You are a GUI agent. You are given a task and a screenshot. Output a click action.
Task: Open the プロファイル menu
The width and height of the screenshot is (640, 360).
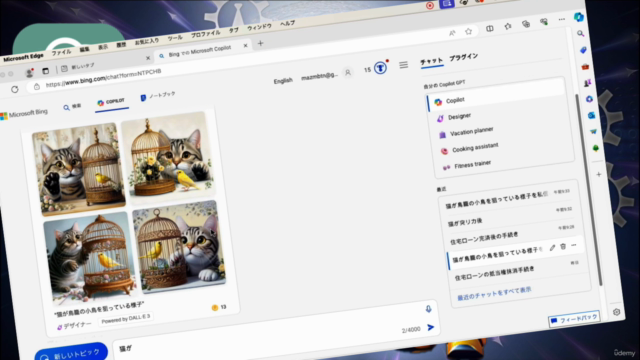[205, 34]
